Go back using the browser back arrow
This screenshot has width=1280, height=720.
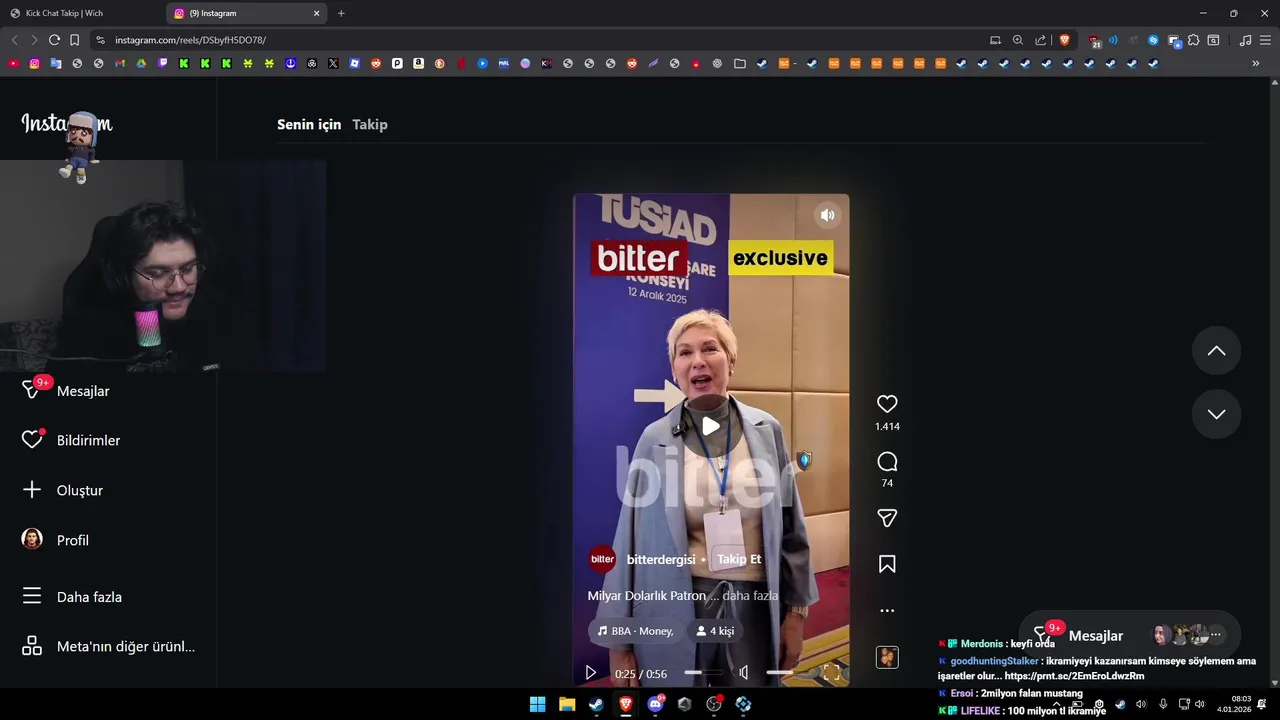(x=14, y=40)
